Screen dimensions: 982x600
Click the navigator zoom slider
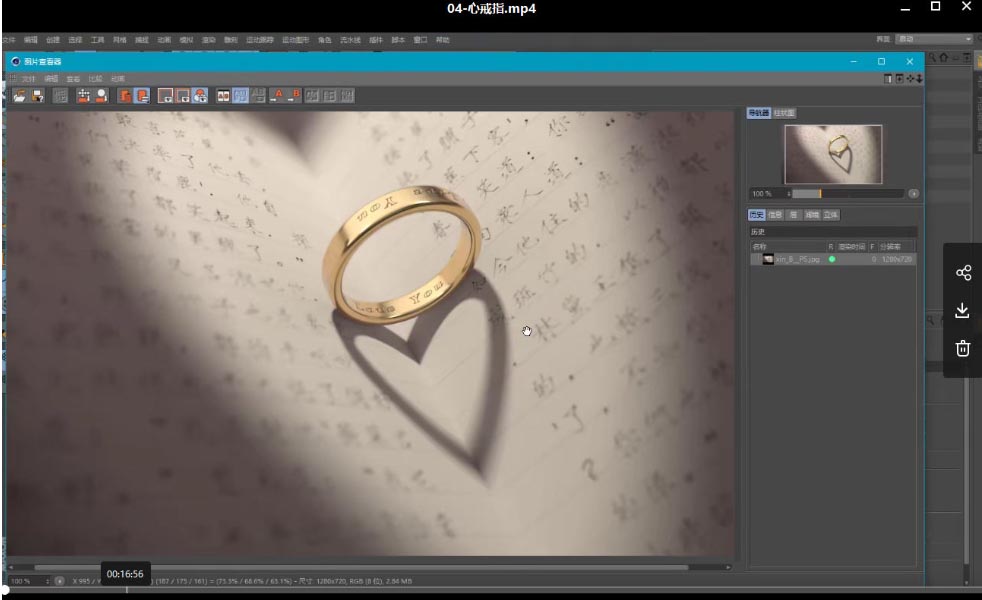tap(849, 194)
